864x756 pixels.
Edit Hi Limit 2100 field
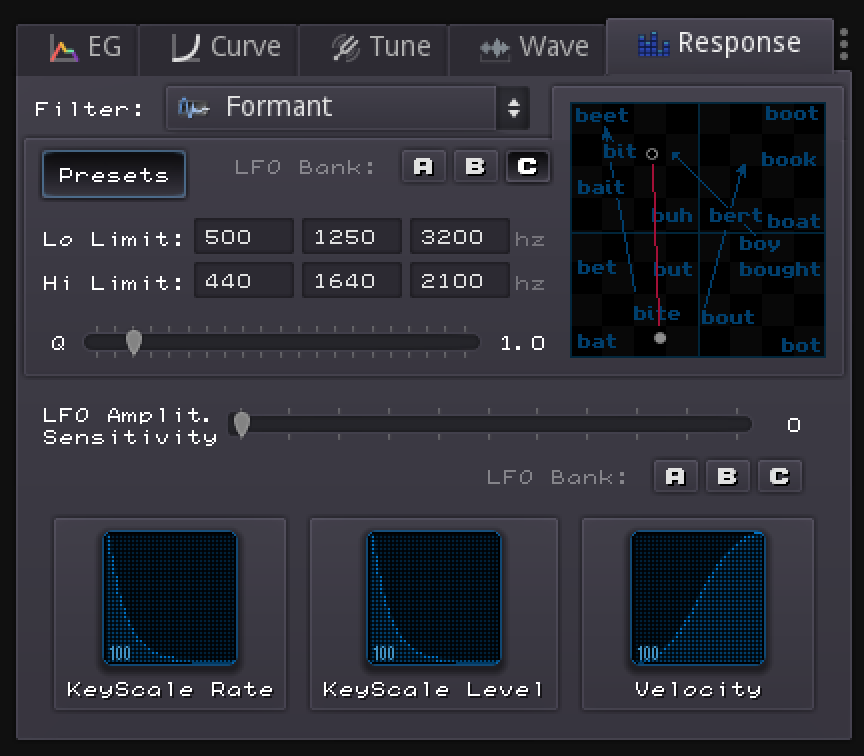pyautogui.click(x=460, y=280)
